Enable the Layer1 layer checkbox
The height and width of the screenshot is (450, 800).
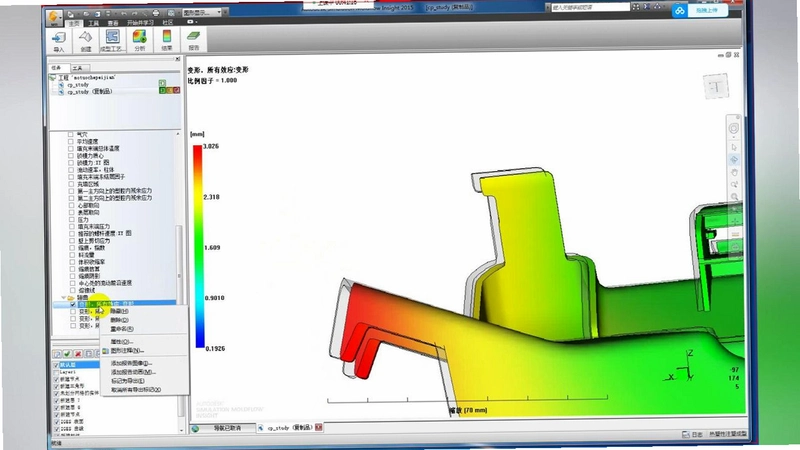point(56,372)
